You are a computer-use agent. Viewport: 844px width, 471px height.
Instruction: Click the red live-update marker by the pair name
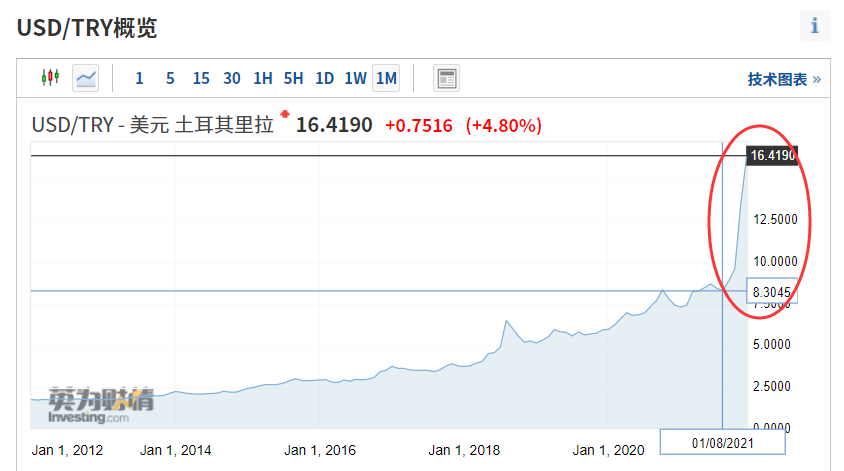[285, 114]
